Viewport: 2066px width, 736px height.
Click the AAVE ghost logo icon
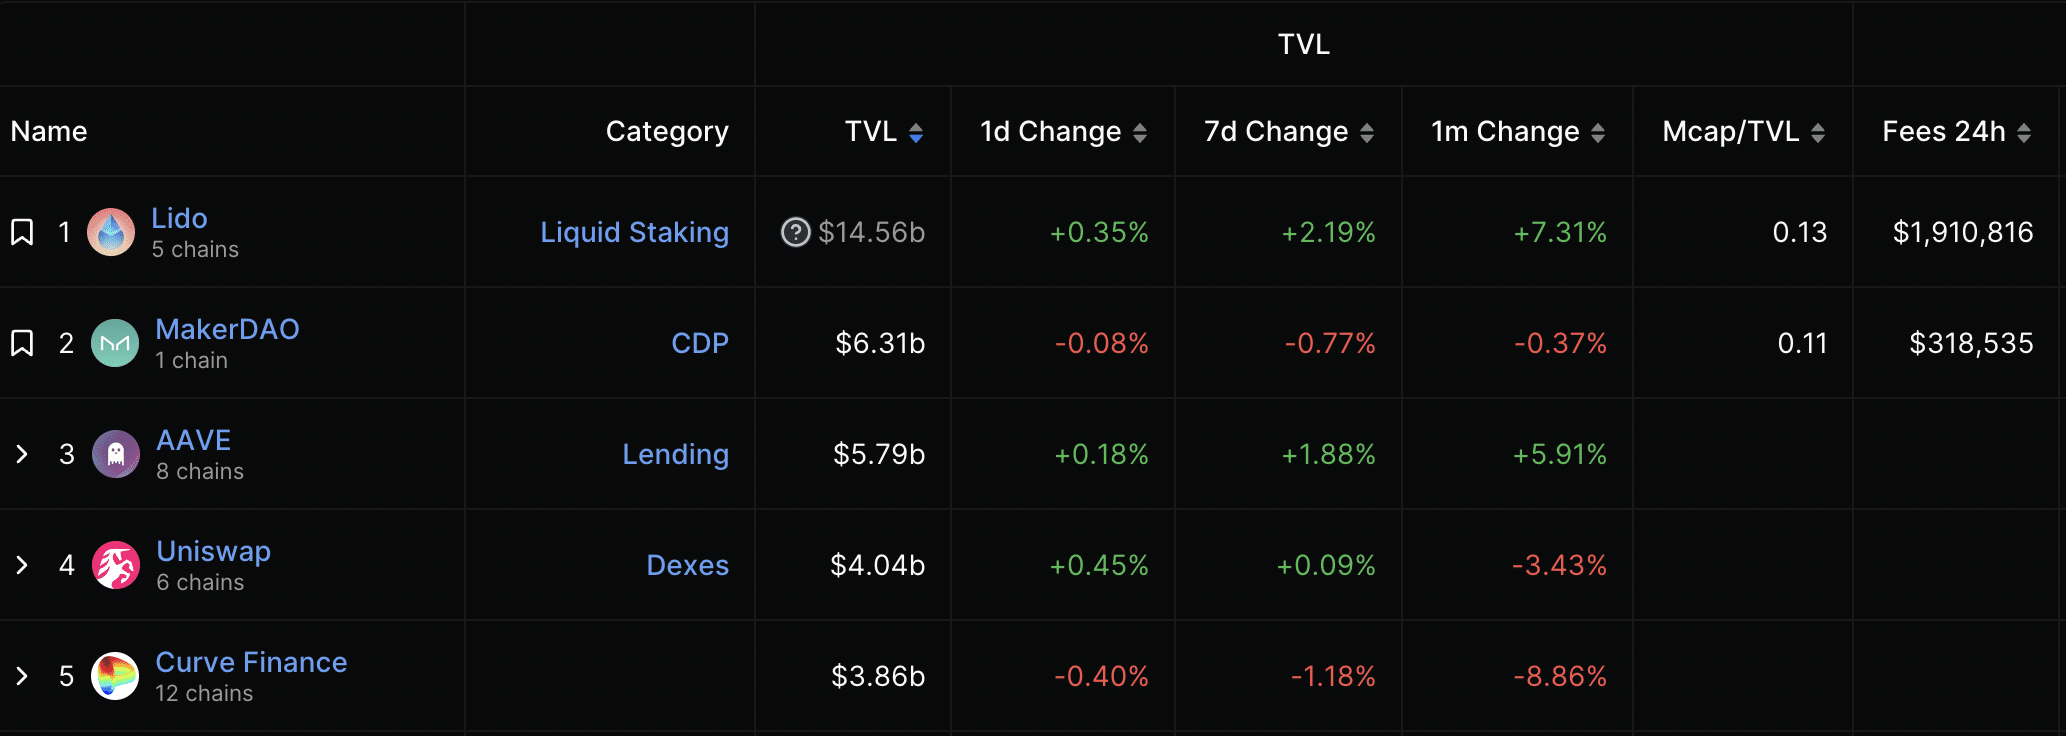click(x=116, y=455)
